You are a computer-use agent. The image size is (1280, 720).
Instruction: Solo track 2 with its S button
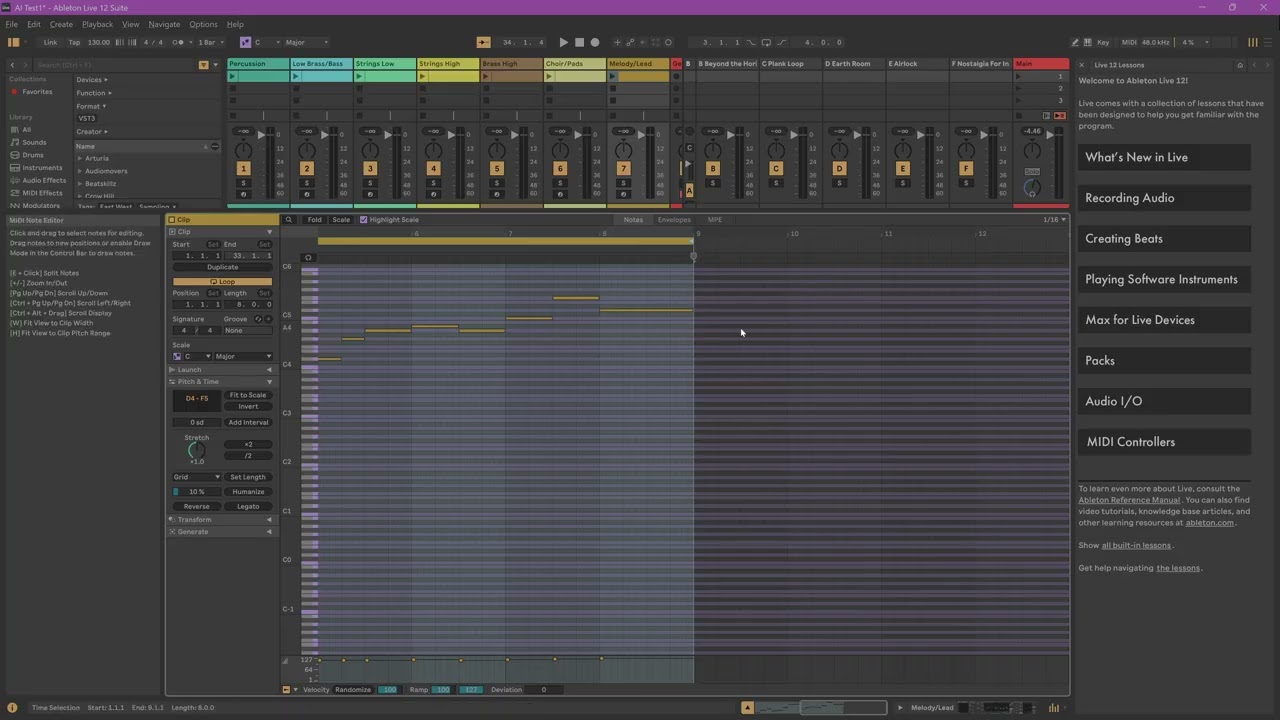click(307, 183)
